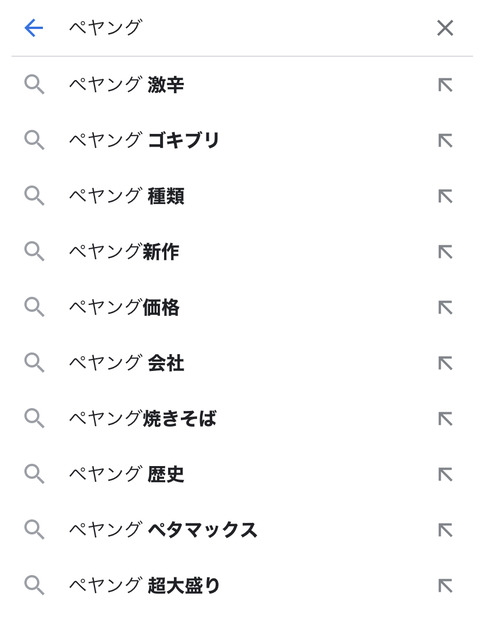This screenshot has width=480, height=622.
Task: Fill query arrow for ペヤング 種類
Action: click(x=445, y=196)
